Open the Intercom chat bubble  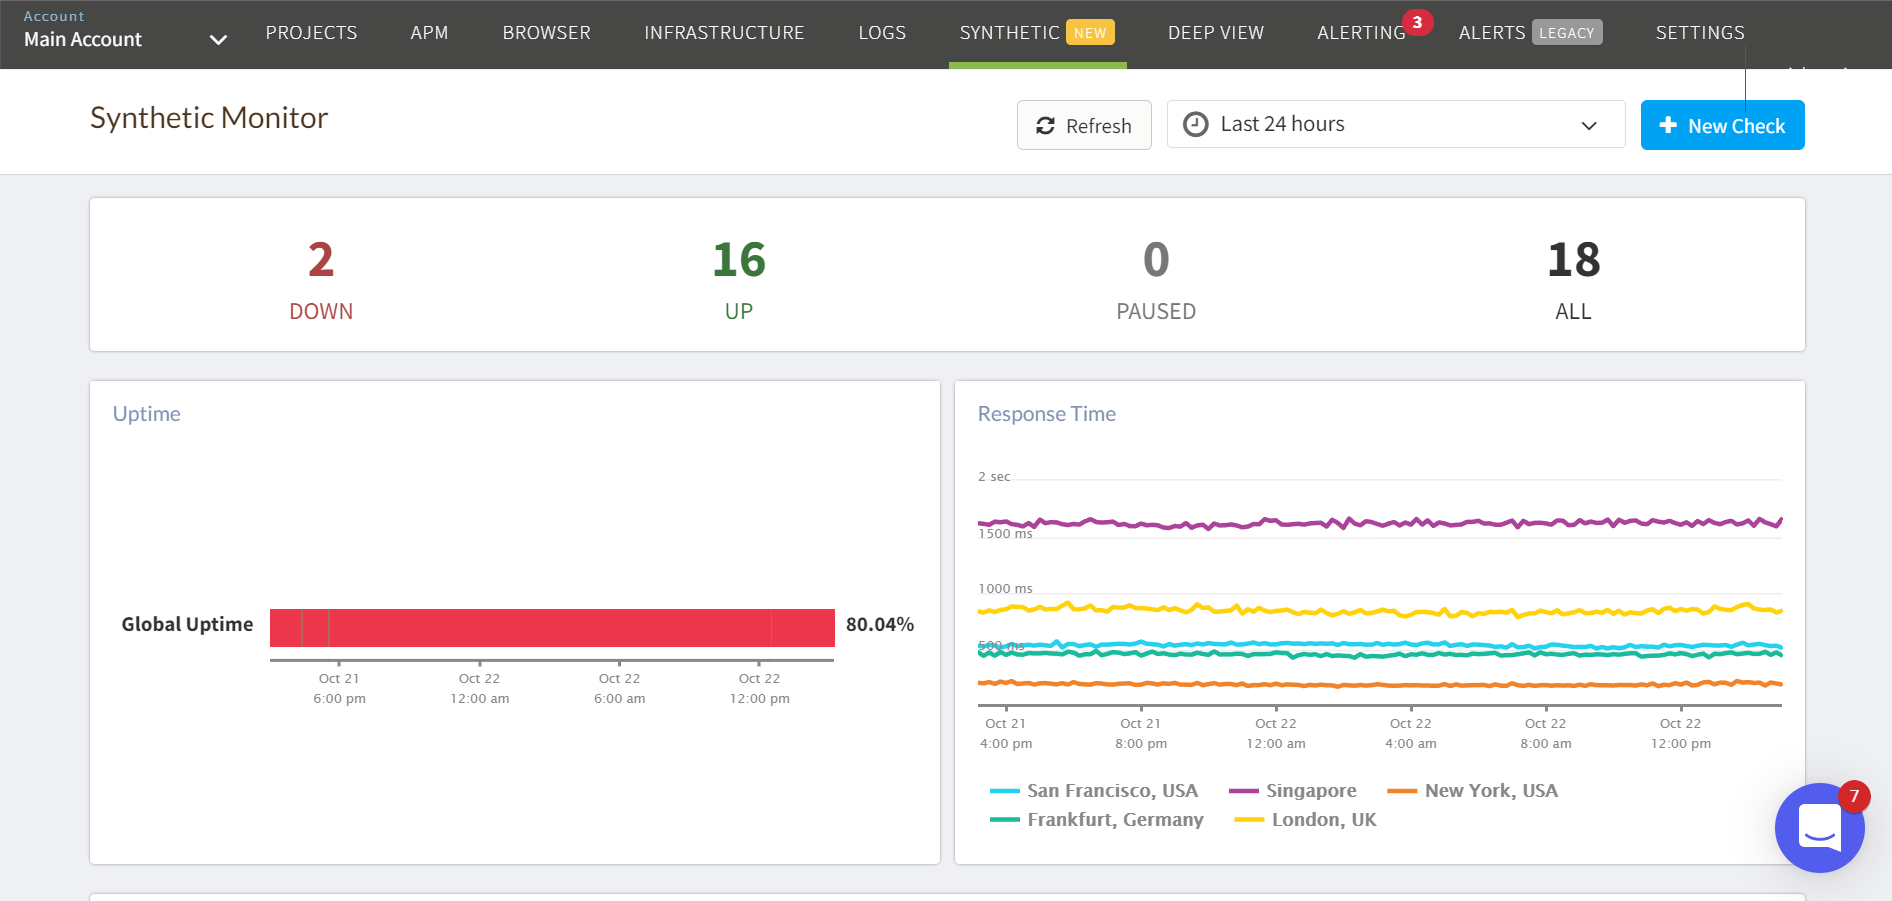point(1818,828)
